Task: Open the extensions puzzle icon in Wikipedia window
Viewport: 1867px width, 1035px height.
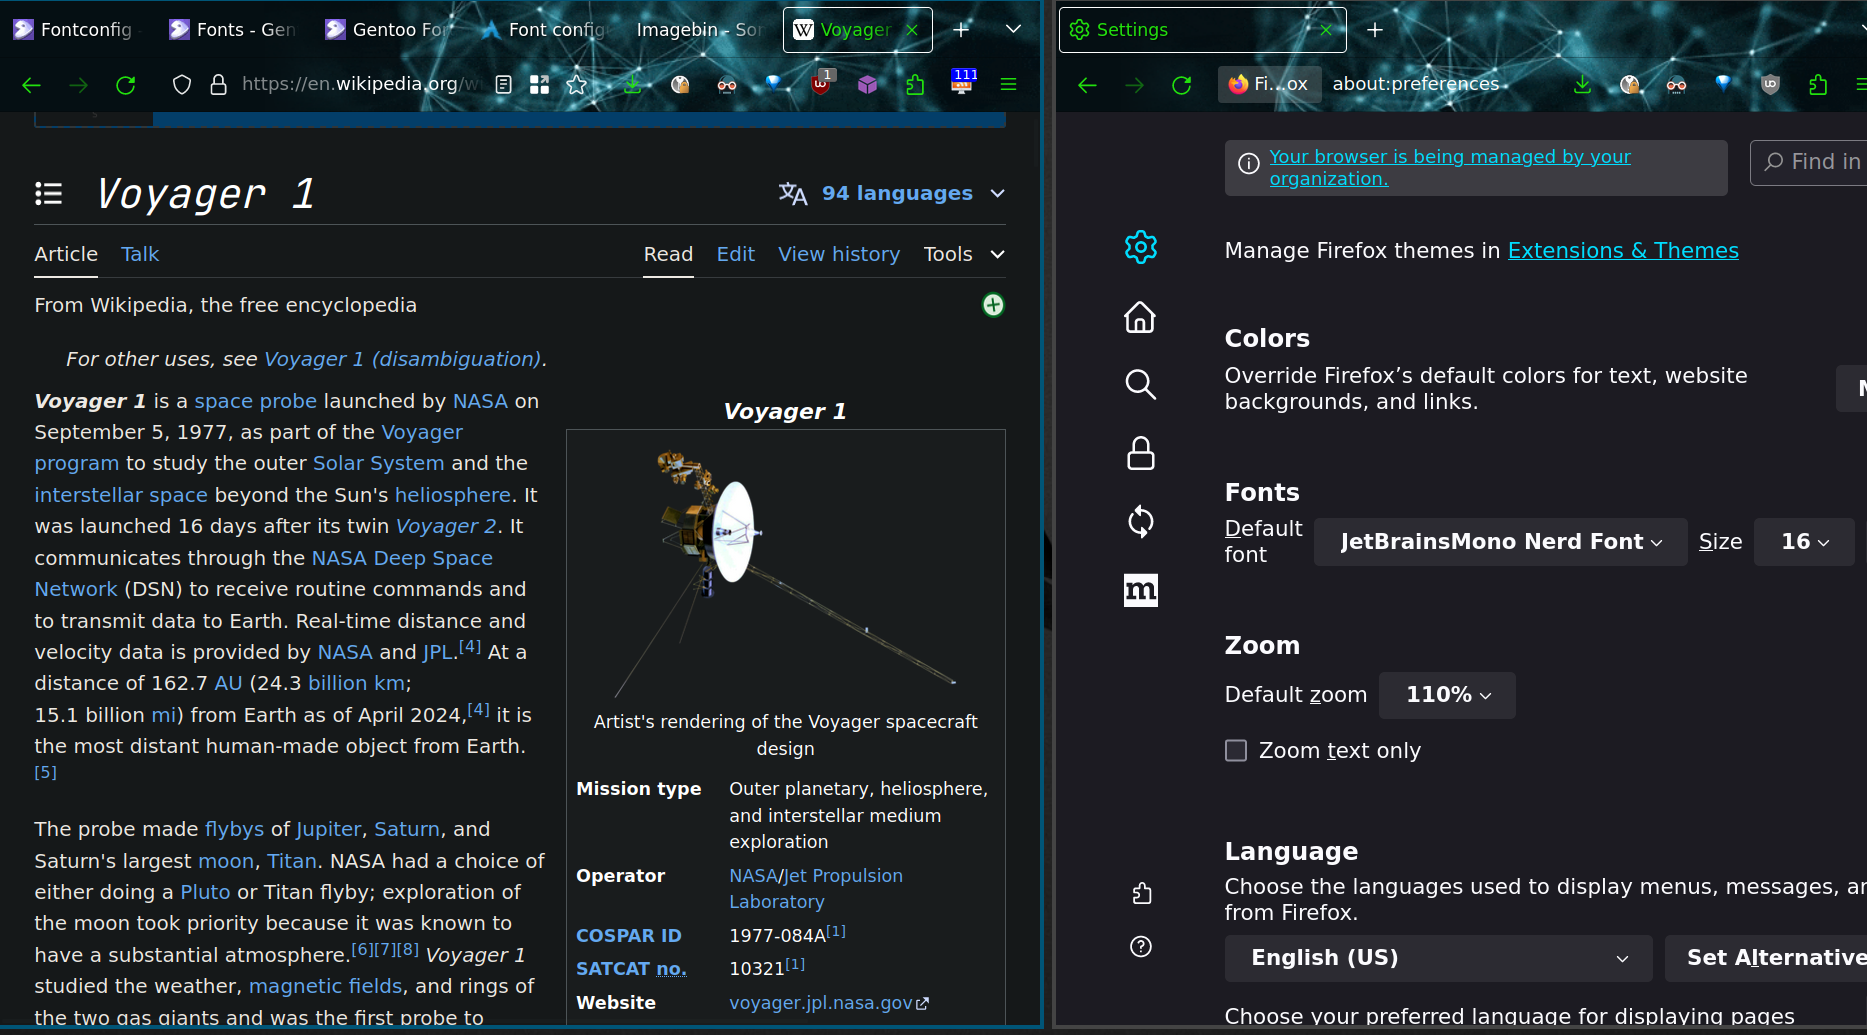Action: 915,85
